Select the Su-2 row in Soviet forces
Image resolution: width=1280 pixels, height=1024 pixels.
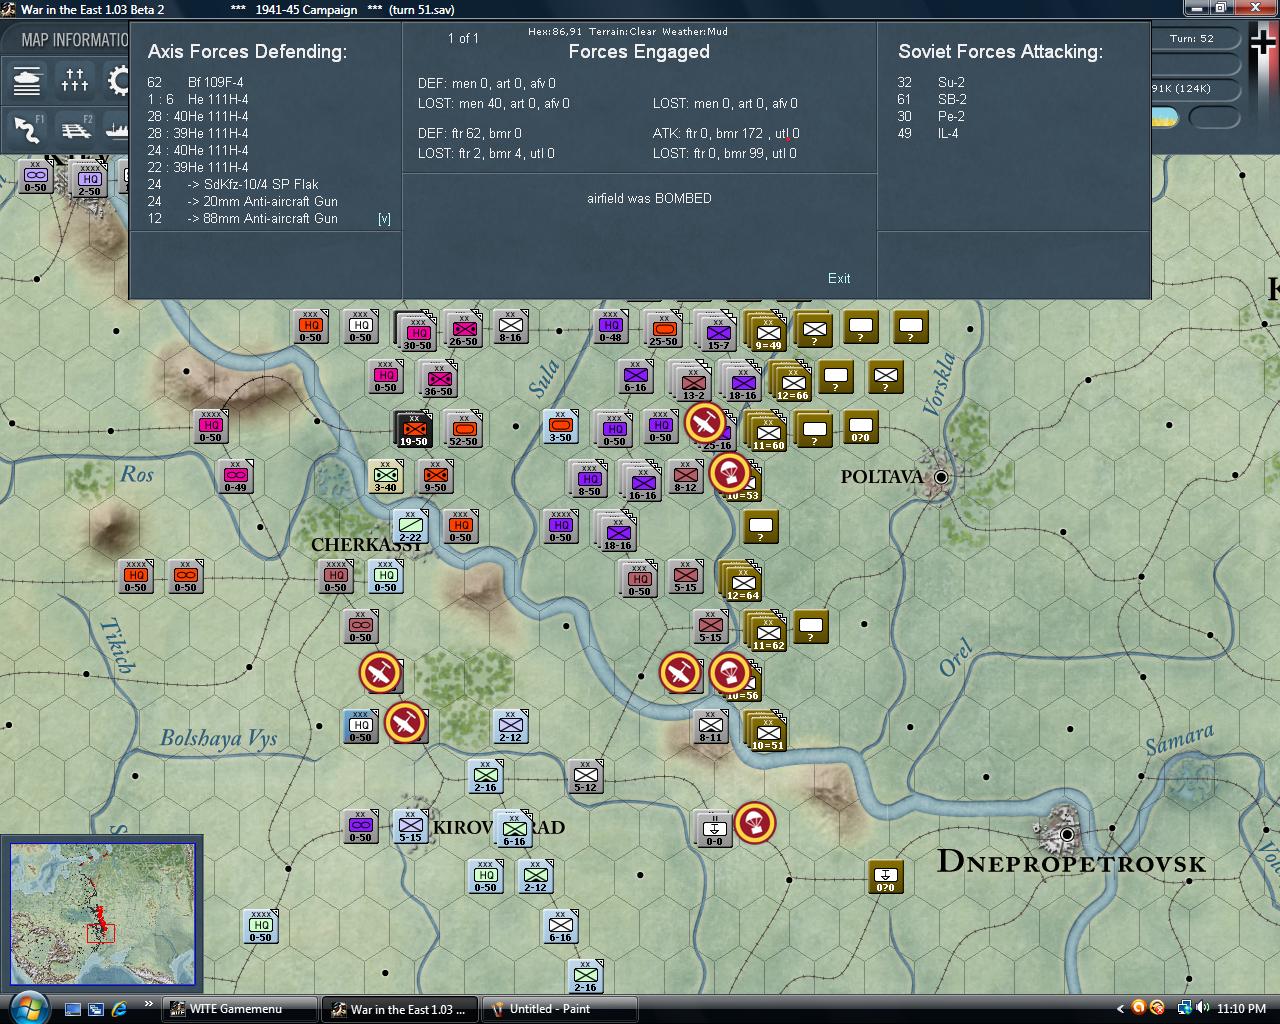coord(931,83)
